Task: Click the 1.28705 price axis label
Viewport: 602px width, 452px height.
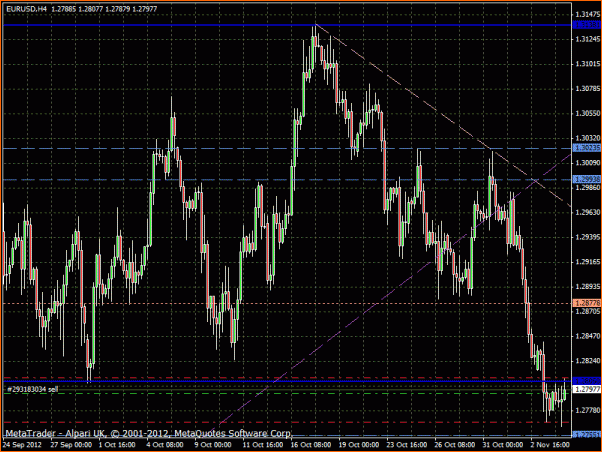Action: [x=587, y=311]
